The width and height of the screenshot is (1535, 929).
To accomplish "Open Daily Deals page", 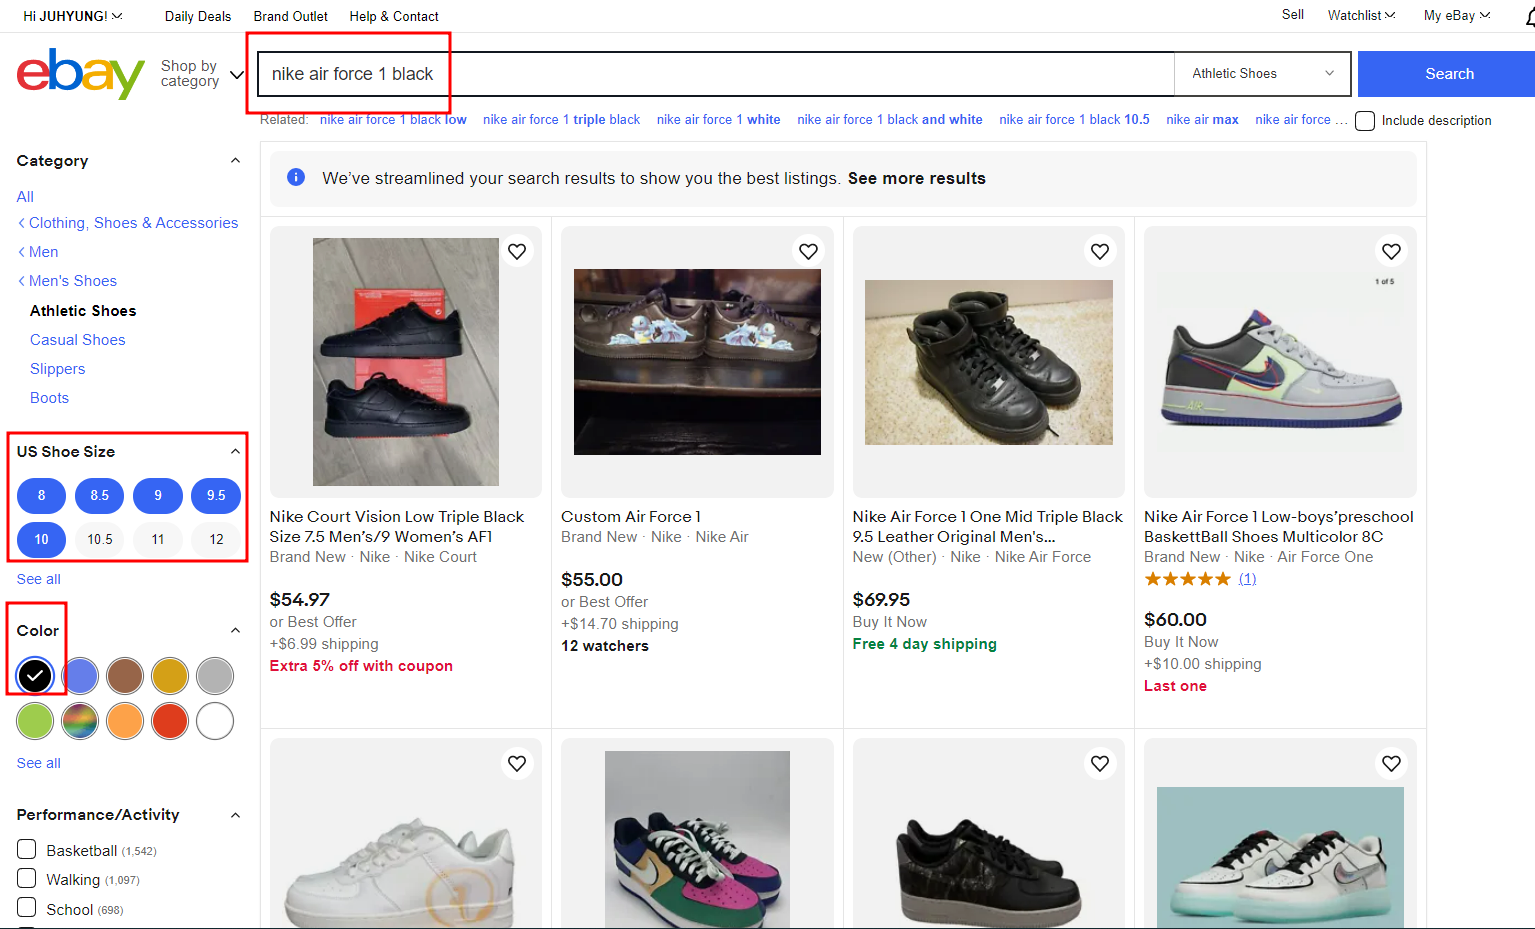I will click(x=198, y=16).
